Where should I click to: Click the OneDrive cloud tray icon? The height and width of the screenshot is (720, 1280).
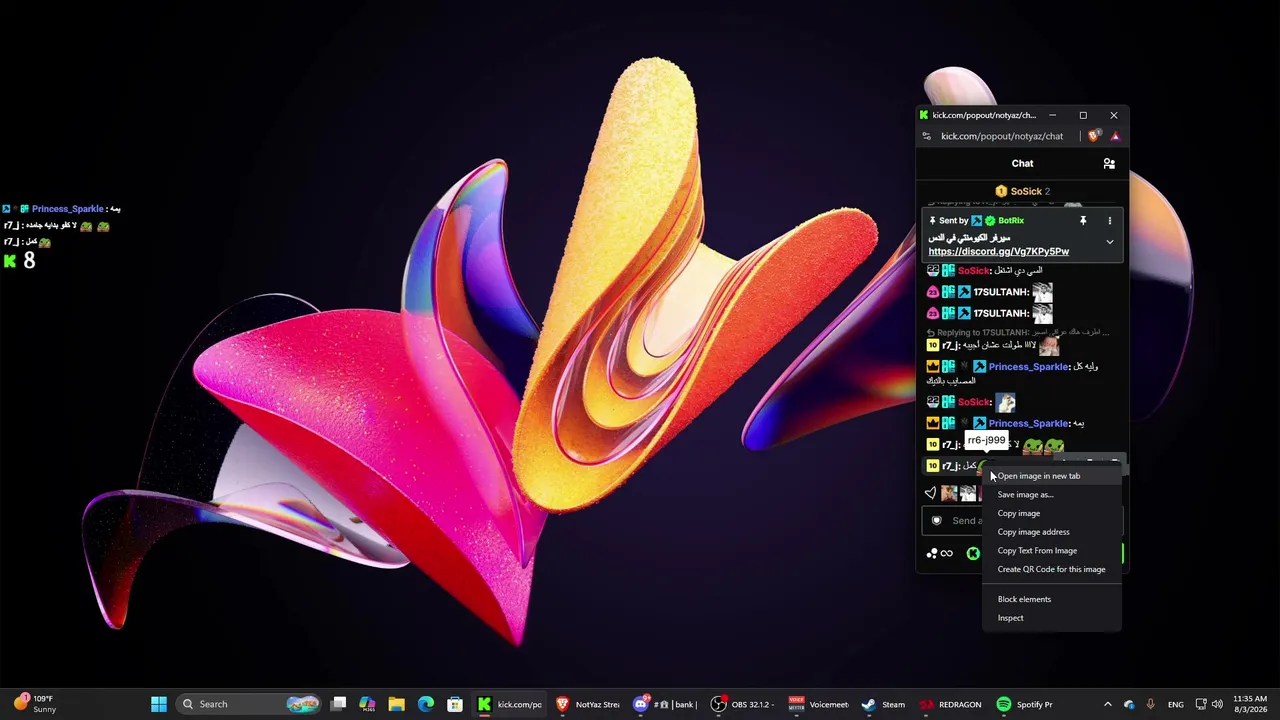(1129, 704)
